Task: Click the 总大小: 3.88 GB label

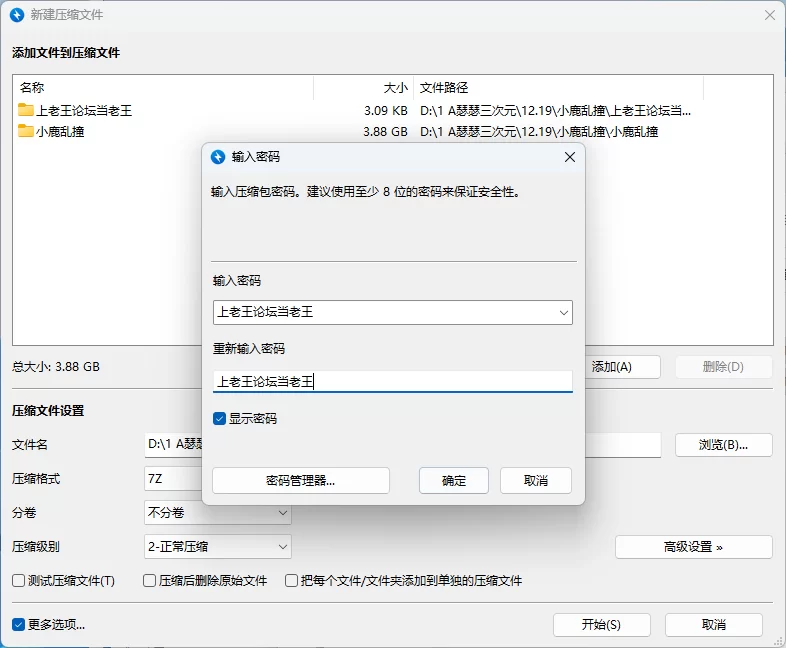Action: click(x=56, y=367)
